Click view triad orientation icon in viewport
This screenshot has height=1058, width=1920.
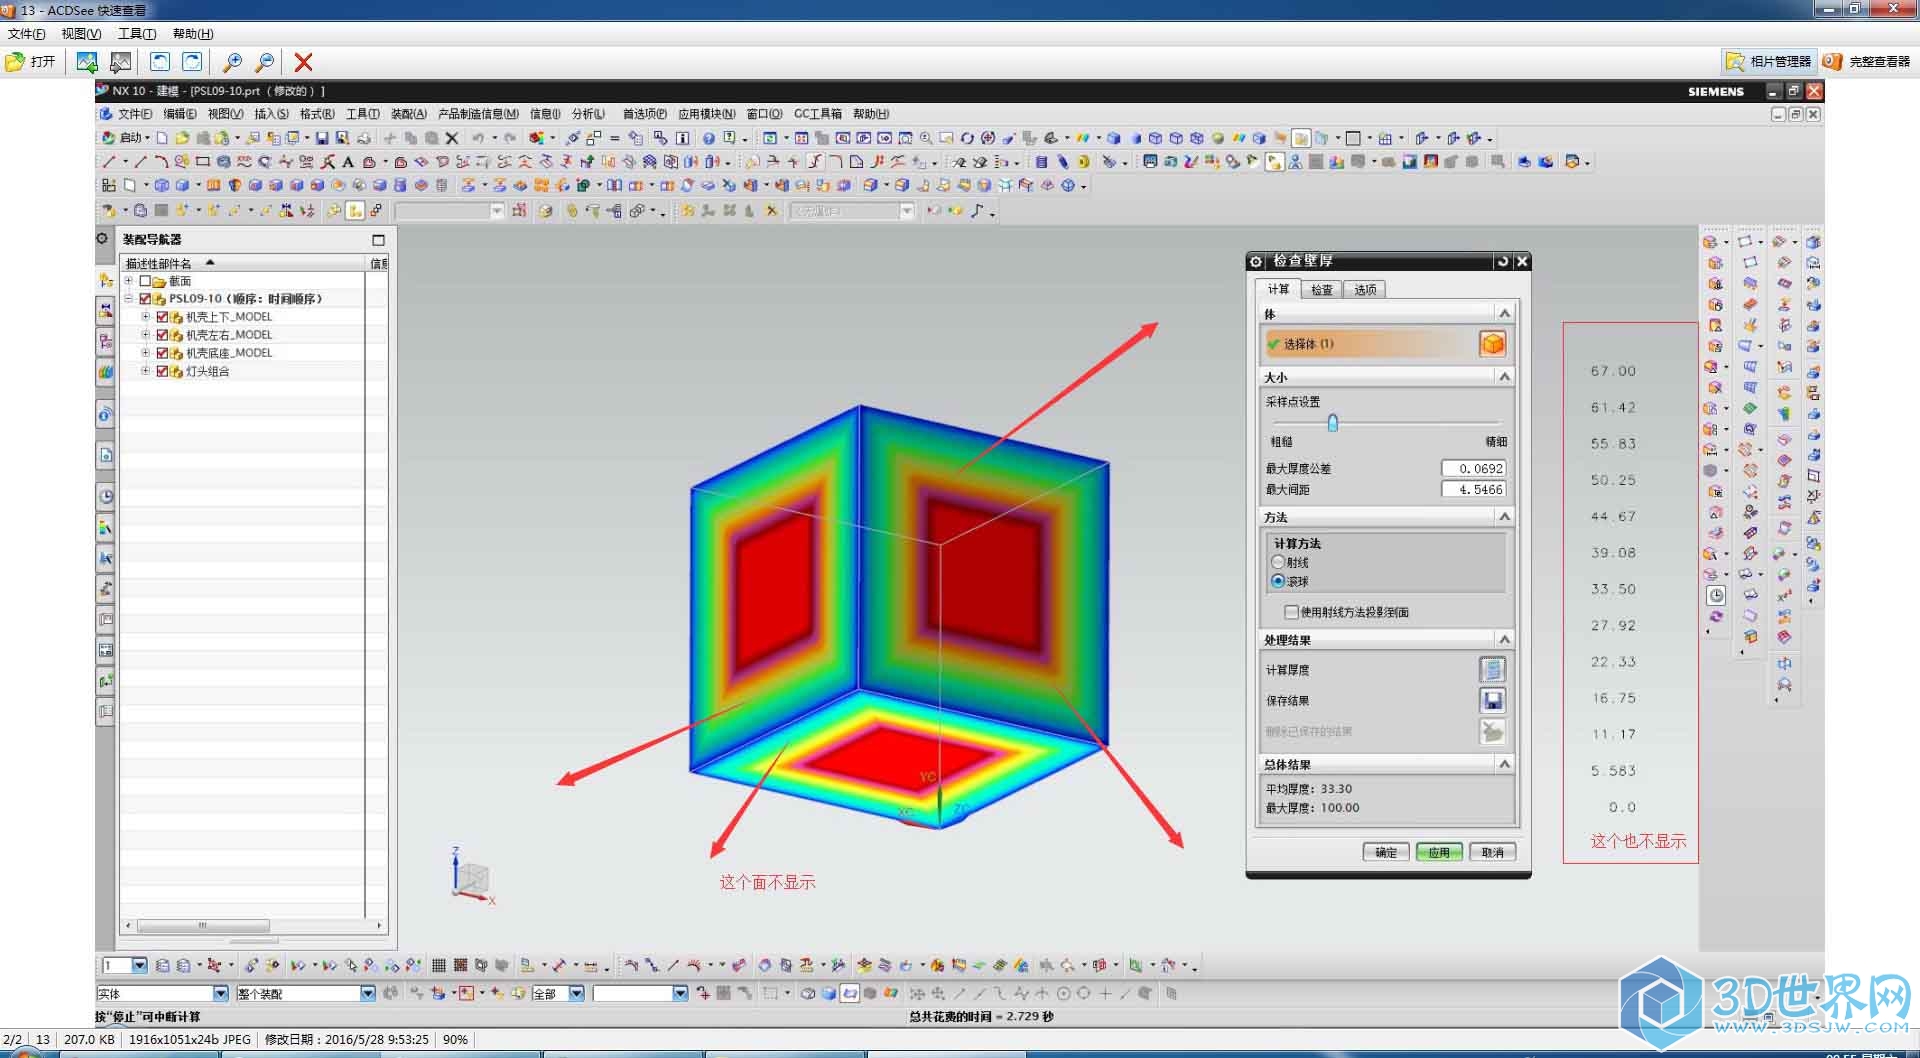click(470, 875)
